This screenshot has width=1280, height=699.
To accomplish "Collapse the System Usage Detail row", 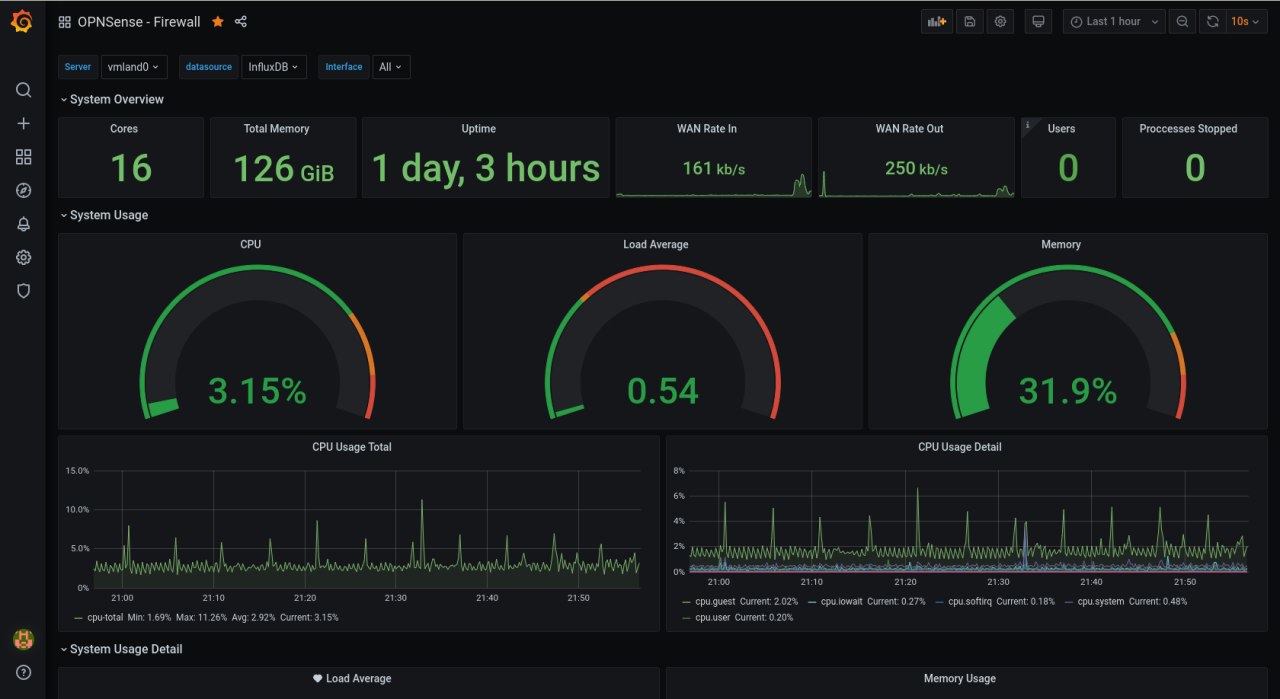I will (x=120, y=649).
